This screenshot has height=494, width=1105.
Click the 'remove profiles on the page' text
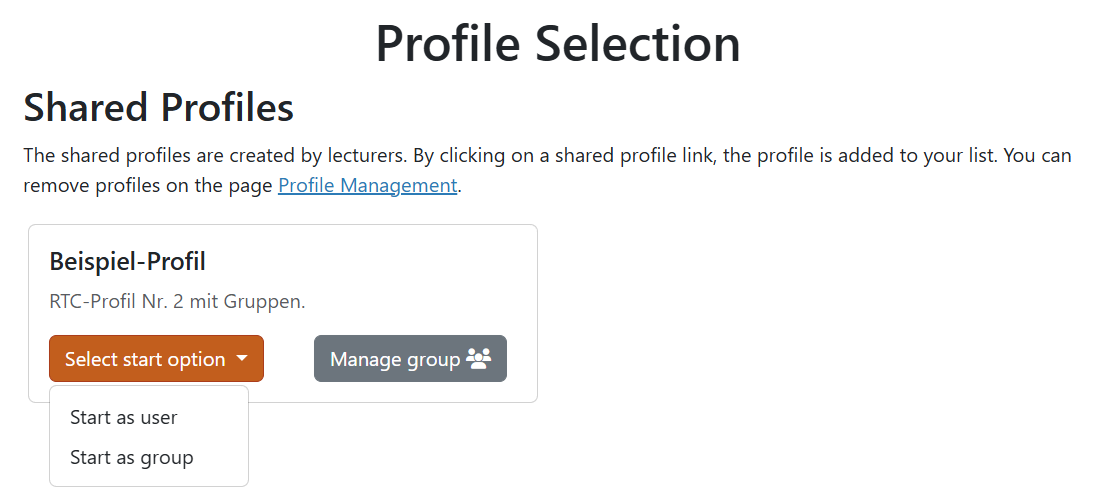148,185
